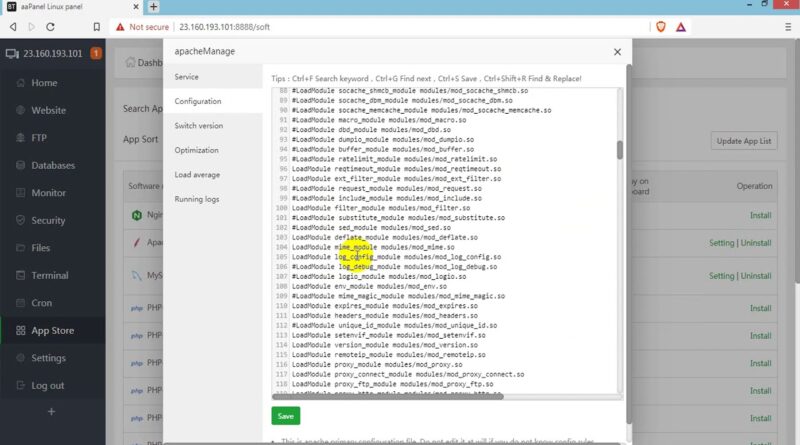Click the plus icon below Log out

[x=51, y=412]
